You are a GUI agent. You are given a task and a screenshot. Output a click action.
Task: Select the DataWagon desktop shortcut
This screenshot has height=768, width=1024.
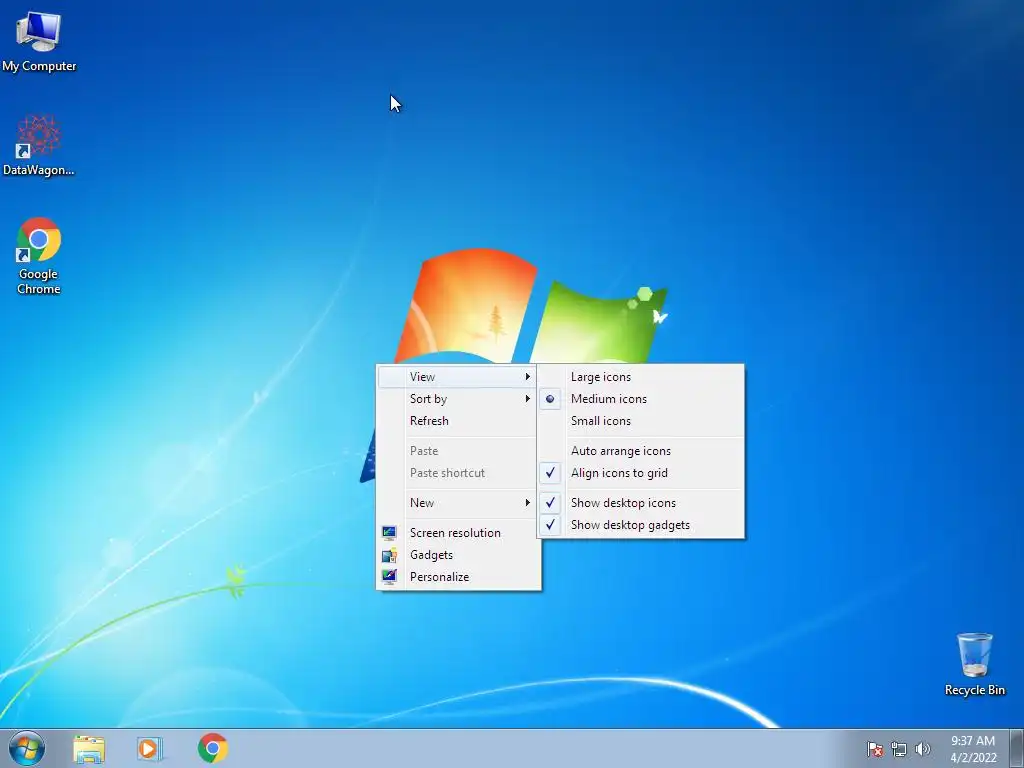39,146
